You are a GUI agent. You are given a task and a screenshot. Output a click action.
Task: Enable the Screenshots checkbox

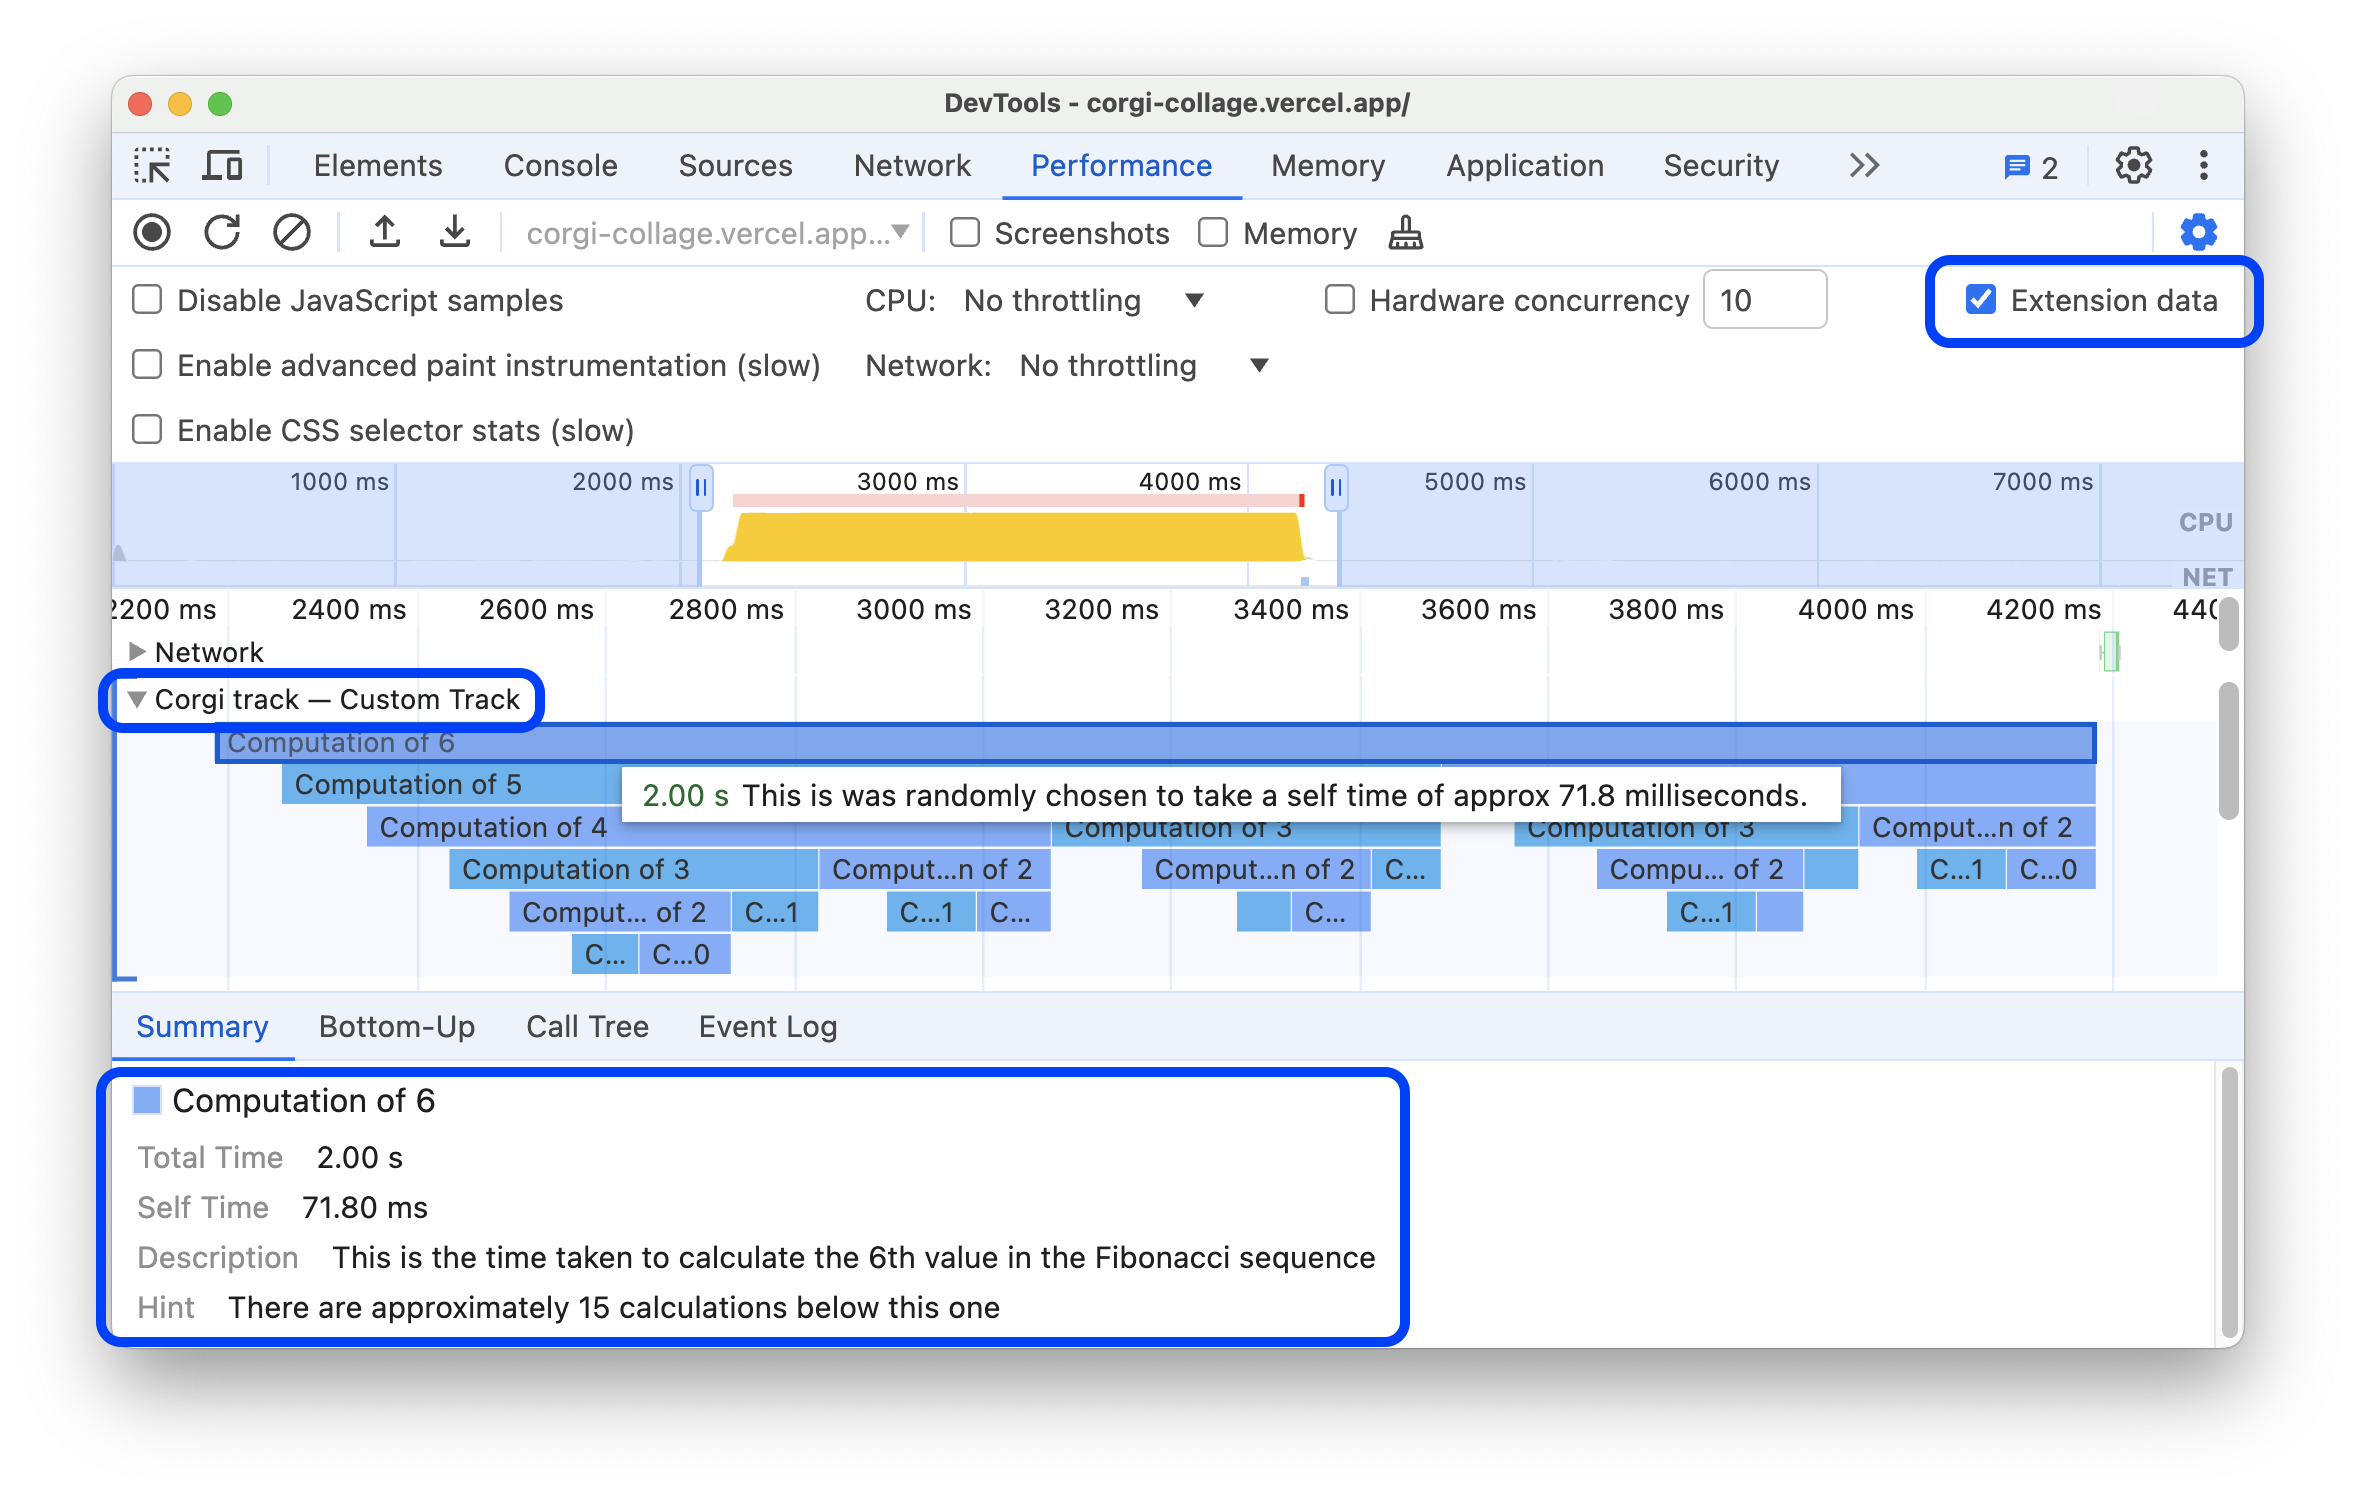point(965,232)
